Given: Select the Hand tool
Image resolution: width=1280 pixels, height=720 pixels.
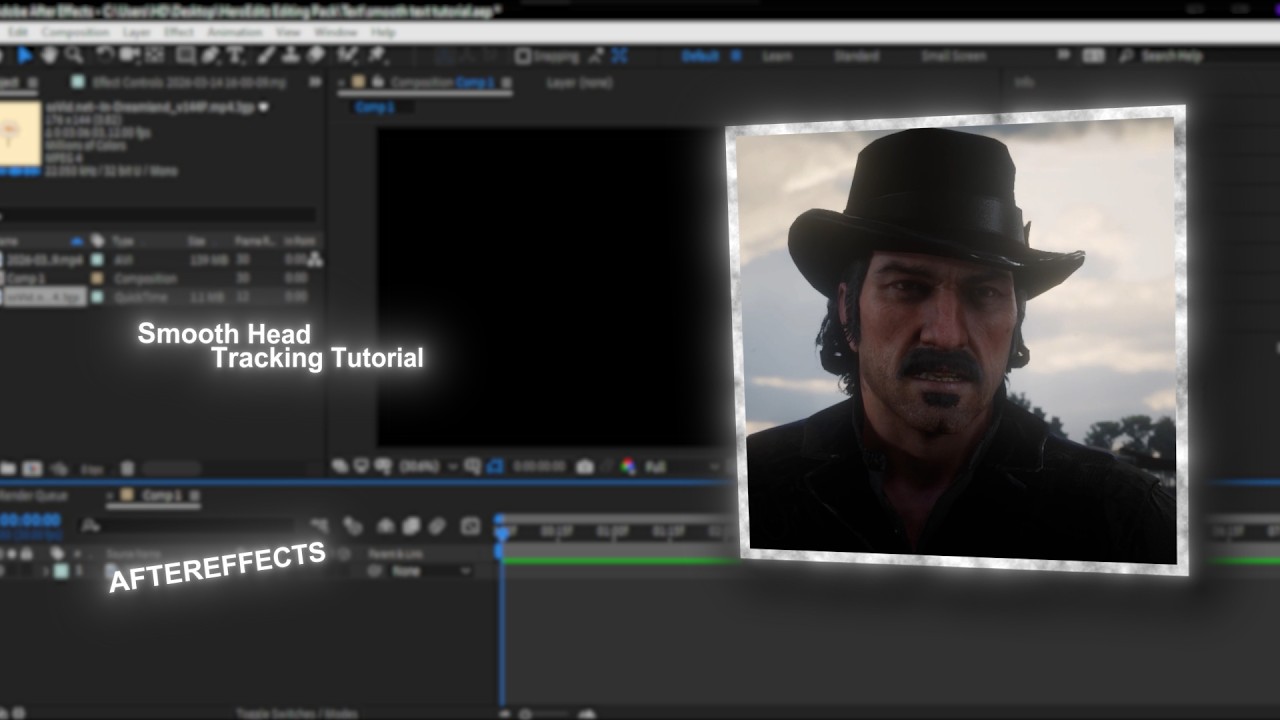Looking at the screenshot, I should (51, 56).
